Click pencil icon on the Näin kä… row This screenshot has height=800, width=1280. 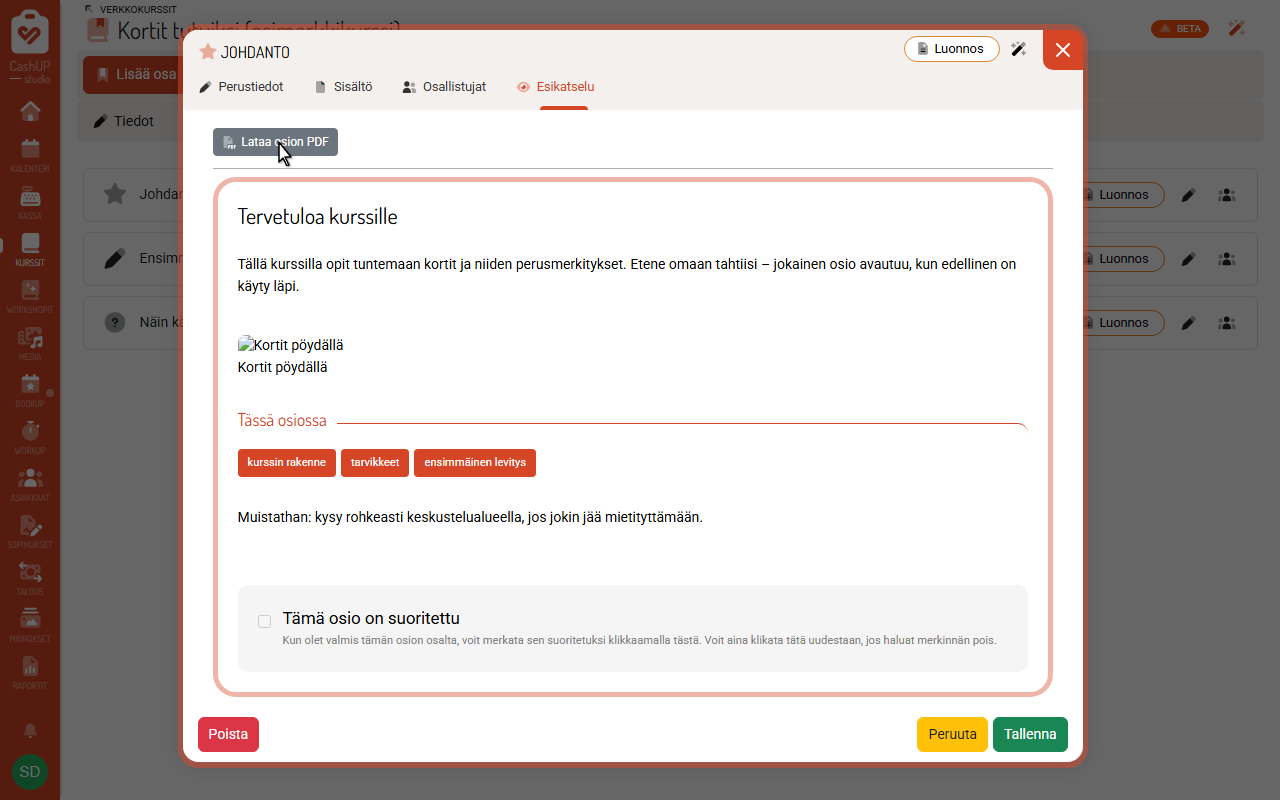coord(1188,323)
